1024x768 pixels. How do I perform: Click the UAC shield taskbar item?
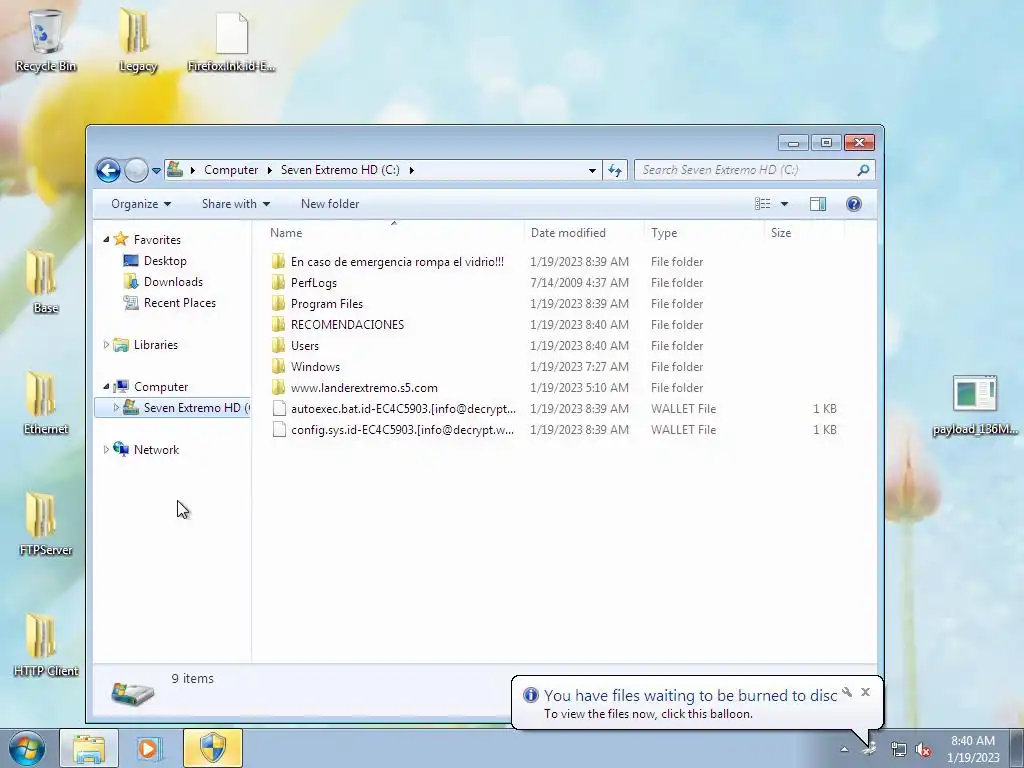(x=213, y=748)
